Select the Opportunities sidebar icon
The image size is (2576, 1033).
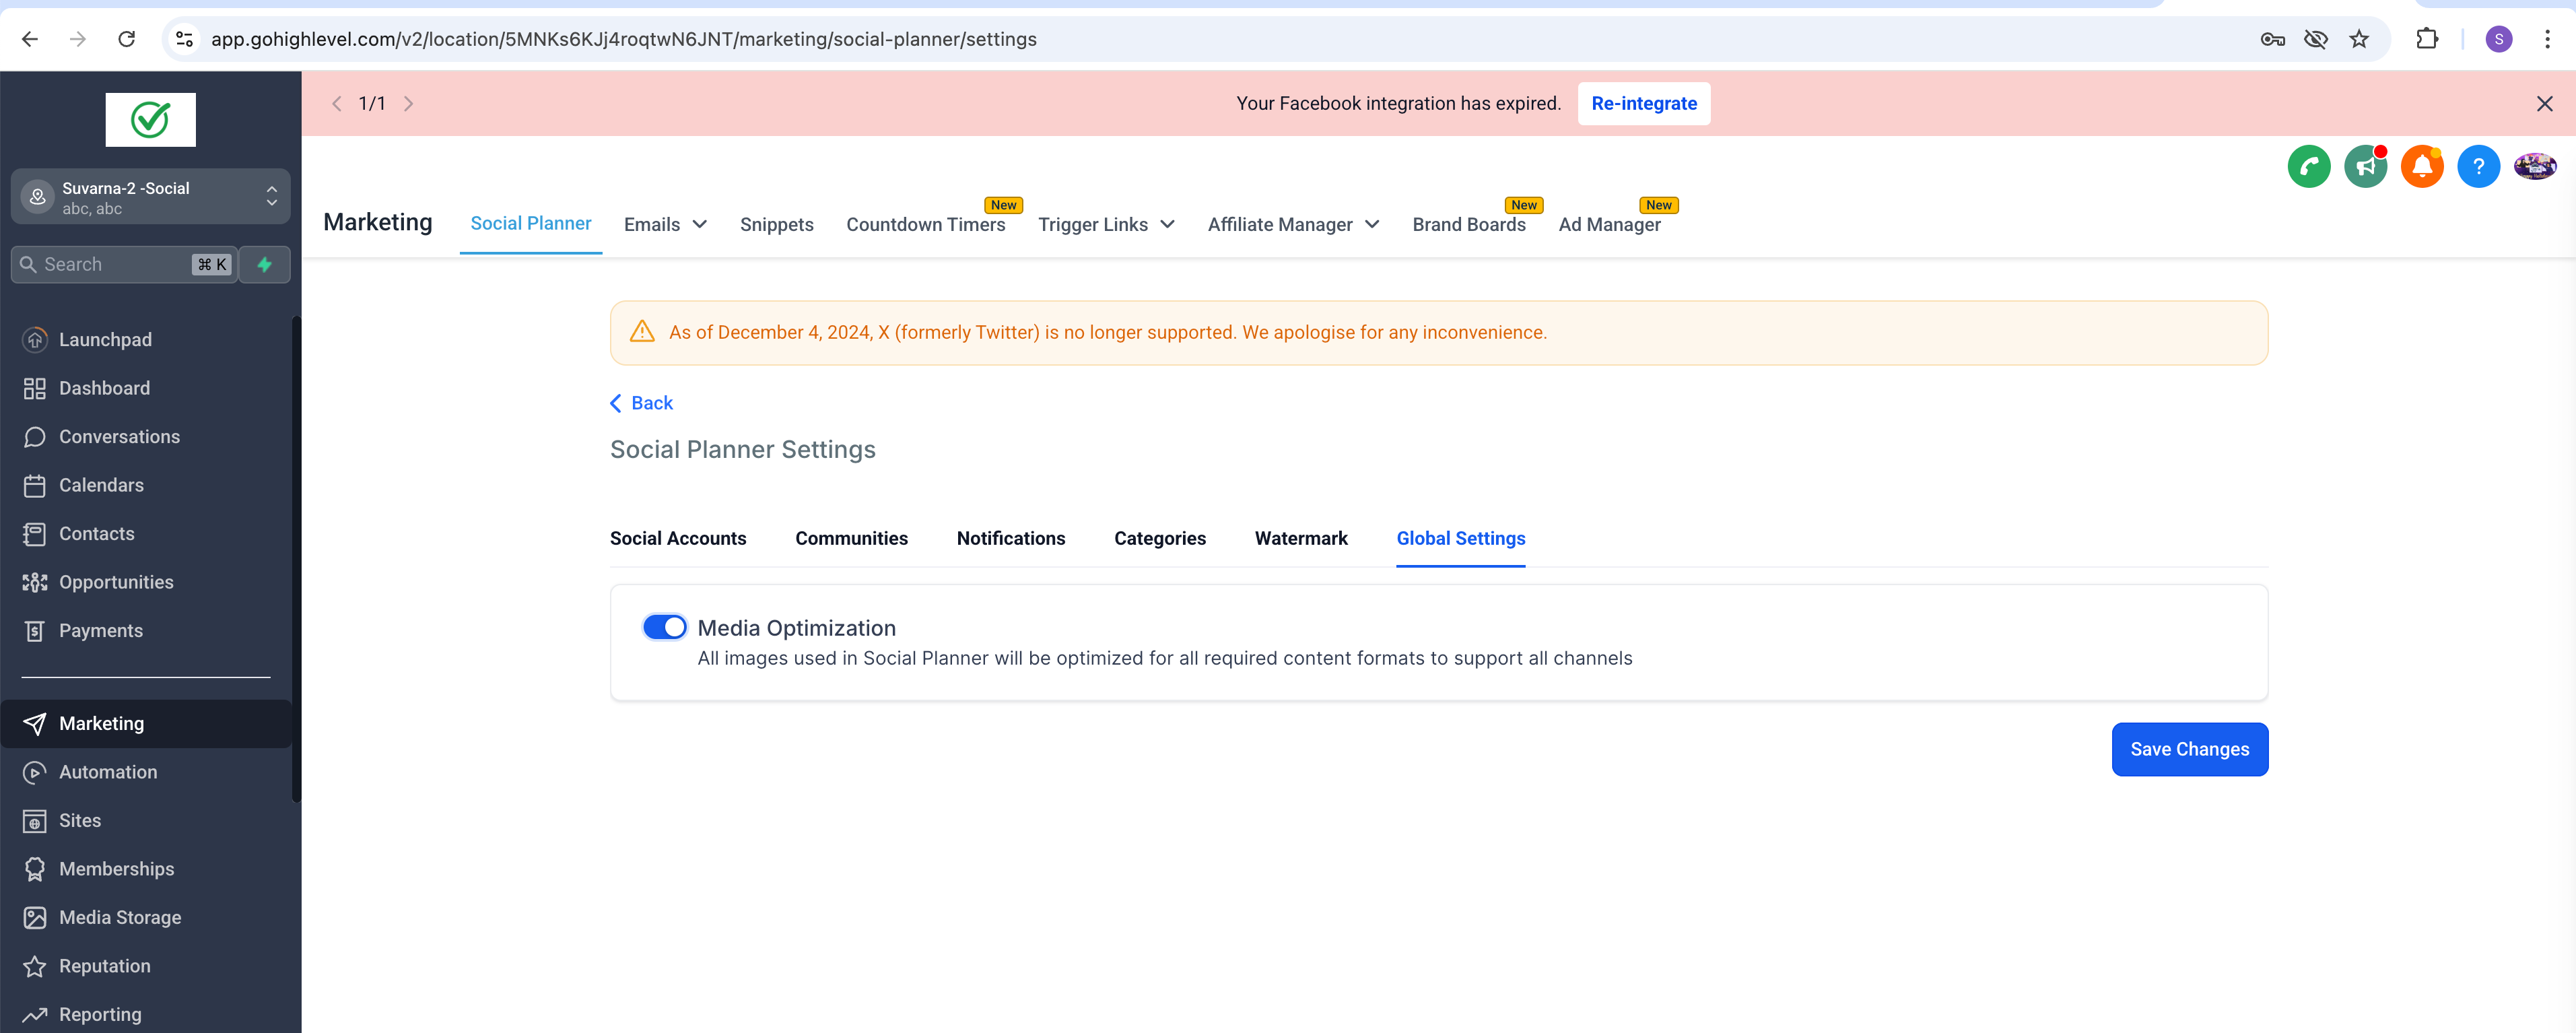coord(35,582)
